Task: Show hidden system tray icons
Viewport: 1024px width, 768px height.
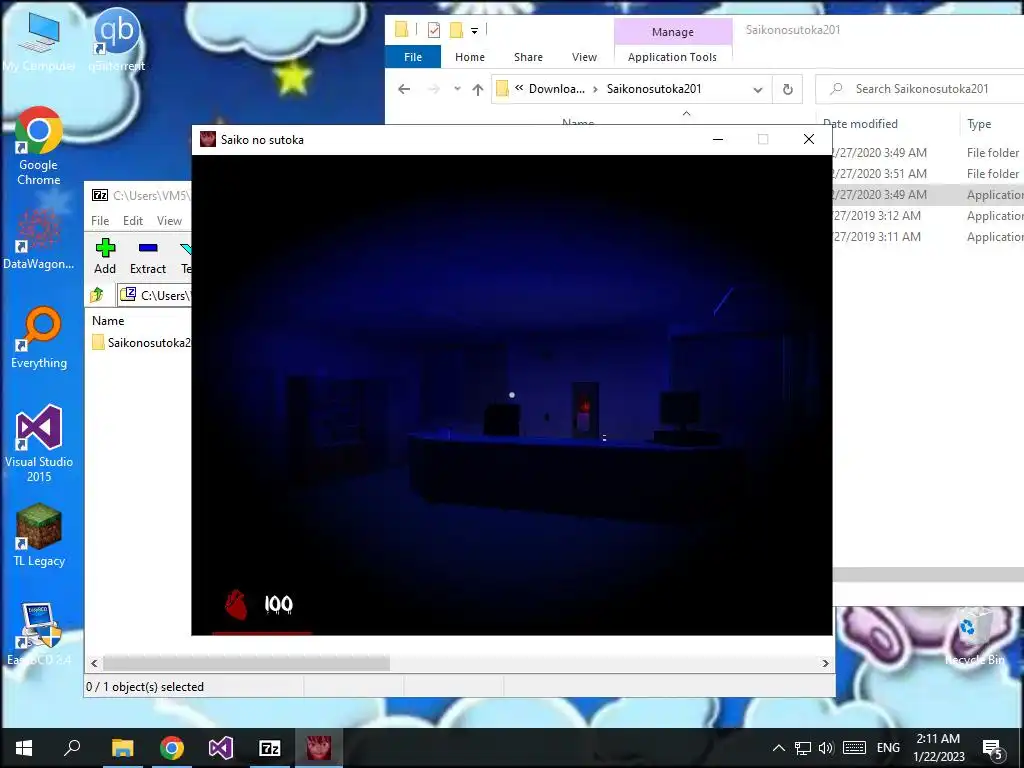Action: tap(778, 748)
